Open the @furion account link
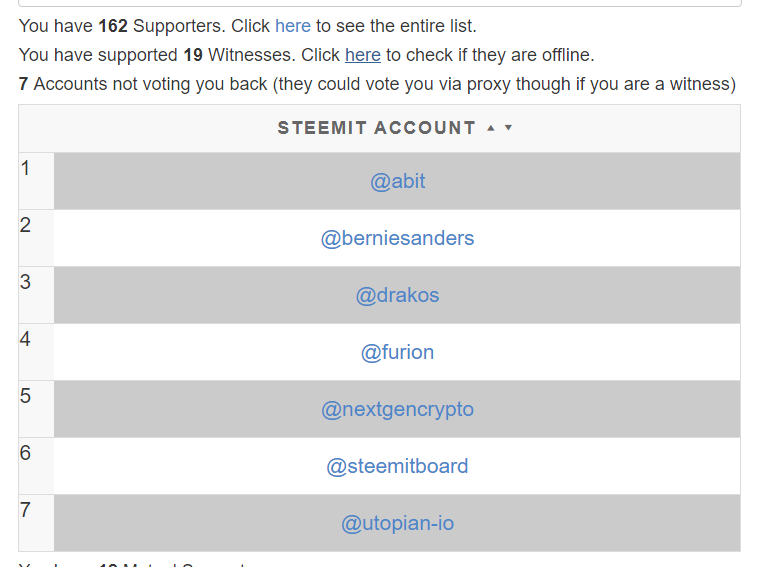The width and height of the screenshot is (772, 567). [397, 352]
